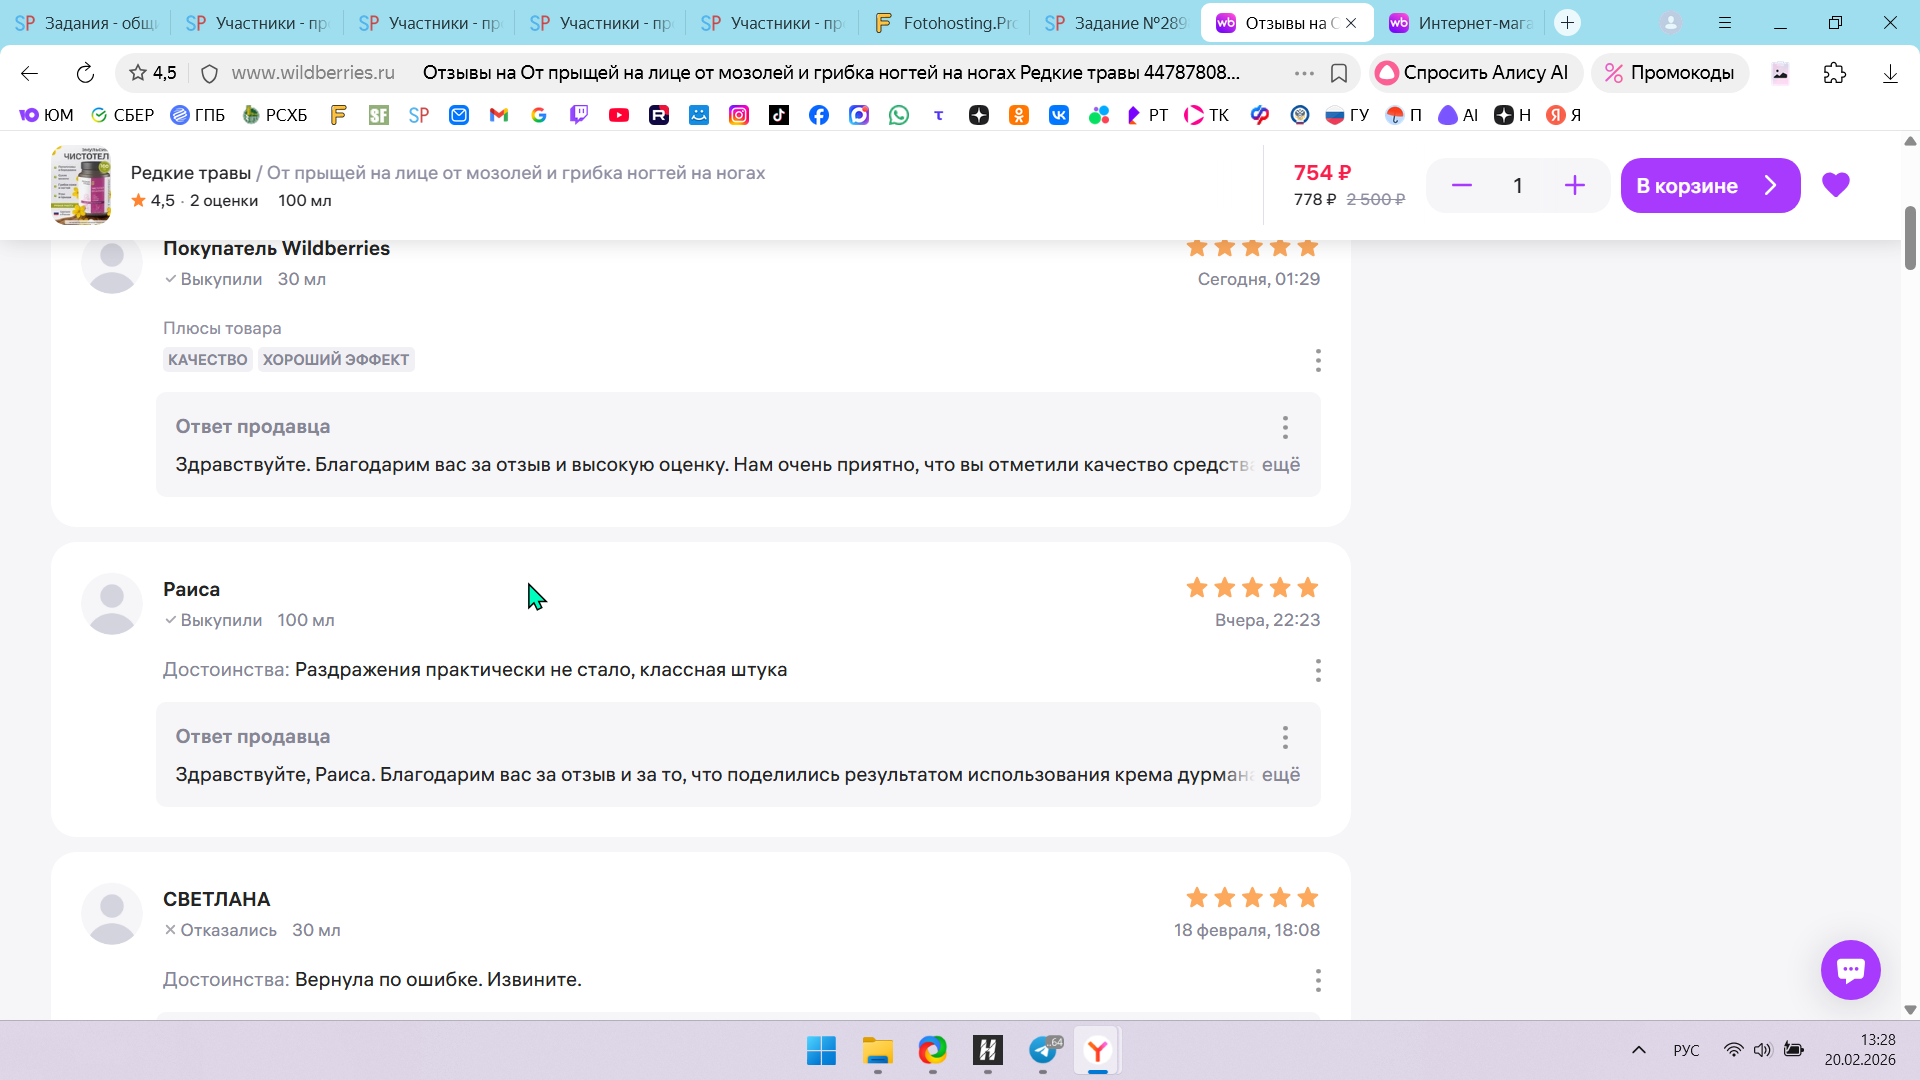Screen dimensions: 1920x1080
Task: Click the Telegram taskbar icon
Action: point(1043,1050)
